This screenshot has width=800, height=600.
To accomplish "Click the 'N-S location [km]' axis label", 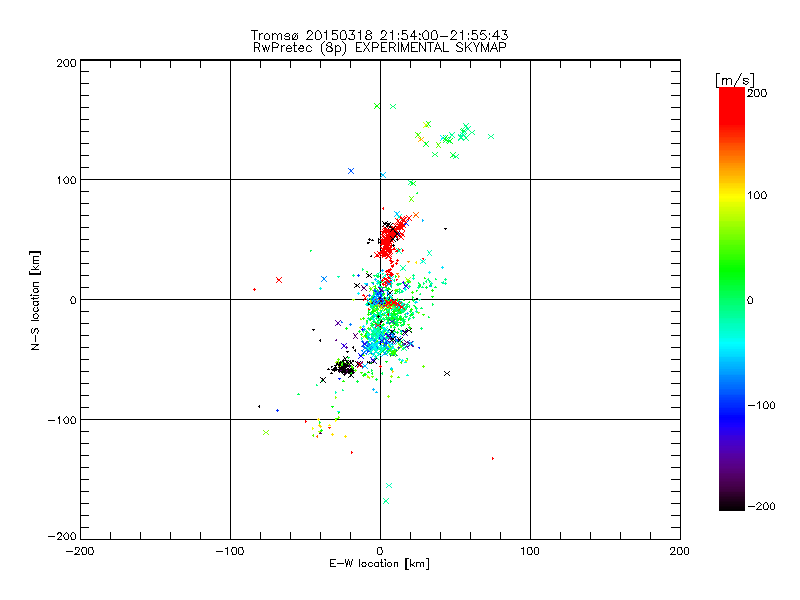I will point(35,300).
